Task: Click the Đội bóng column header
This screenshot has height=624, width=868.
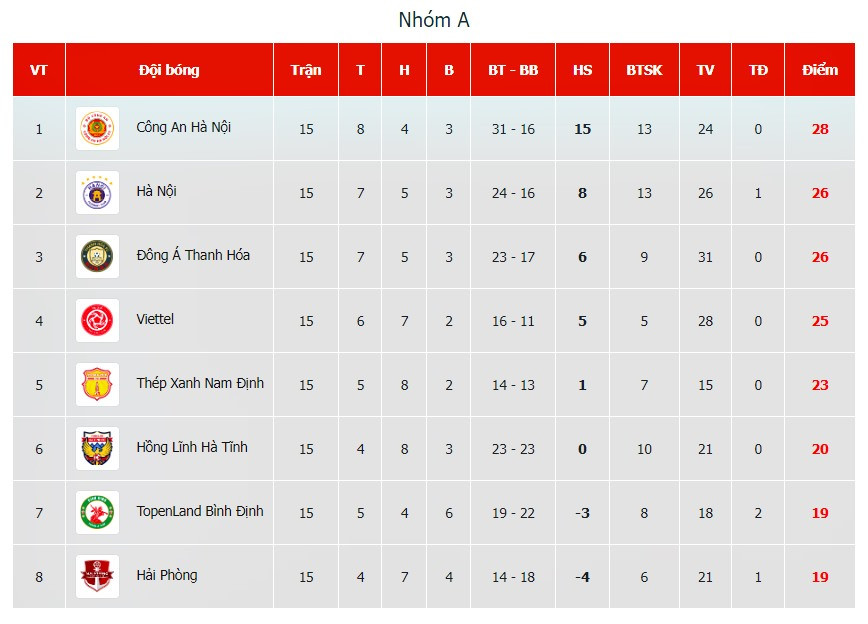Action: (x=169, y=70)
